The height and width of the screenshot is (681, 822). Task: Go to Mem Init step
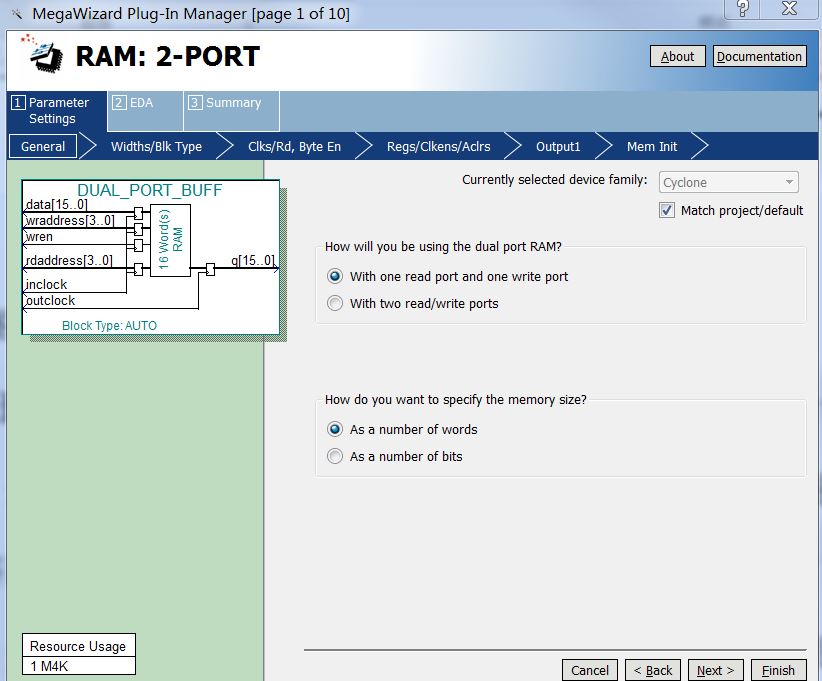(652, 146)
